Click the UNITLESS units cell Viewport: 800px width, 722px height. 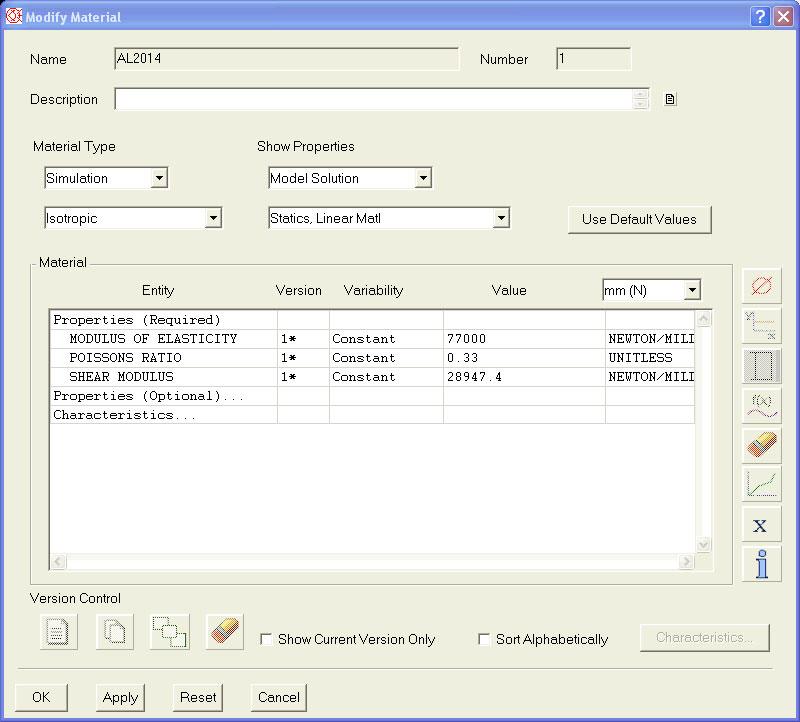[650, 358]
